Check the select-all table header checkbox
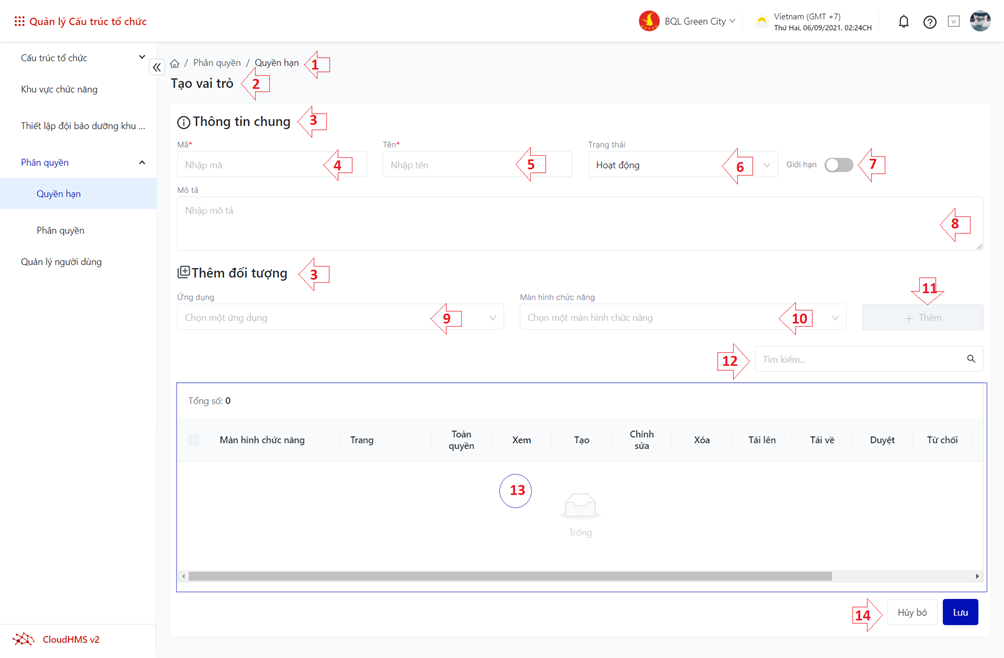Screen dimensions: 1004x658 [x=194, y=440]
